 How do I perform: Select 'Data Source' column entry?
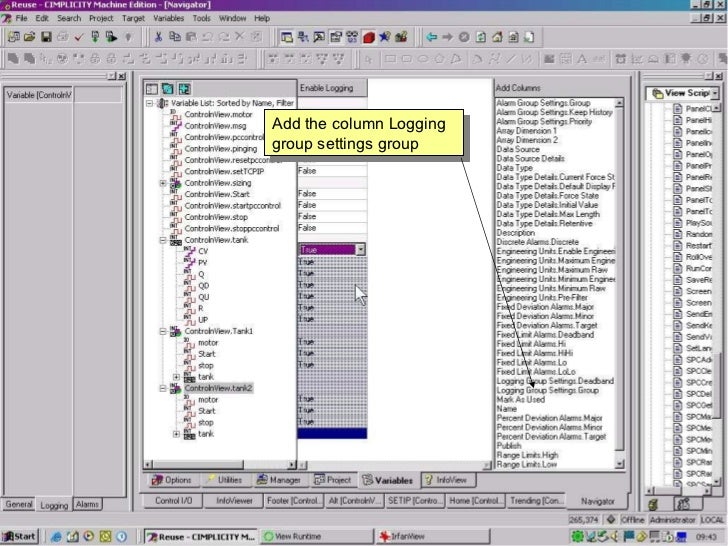click(x=518, y=150)
